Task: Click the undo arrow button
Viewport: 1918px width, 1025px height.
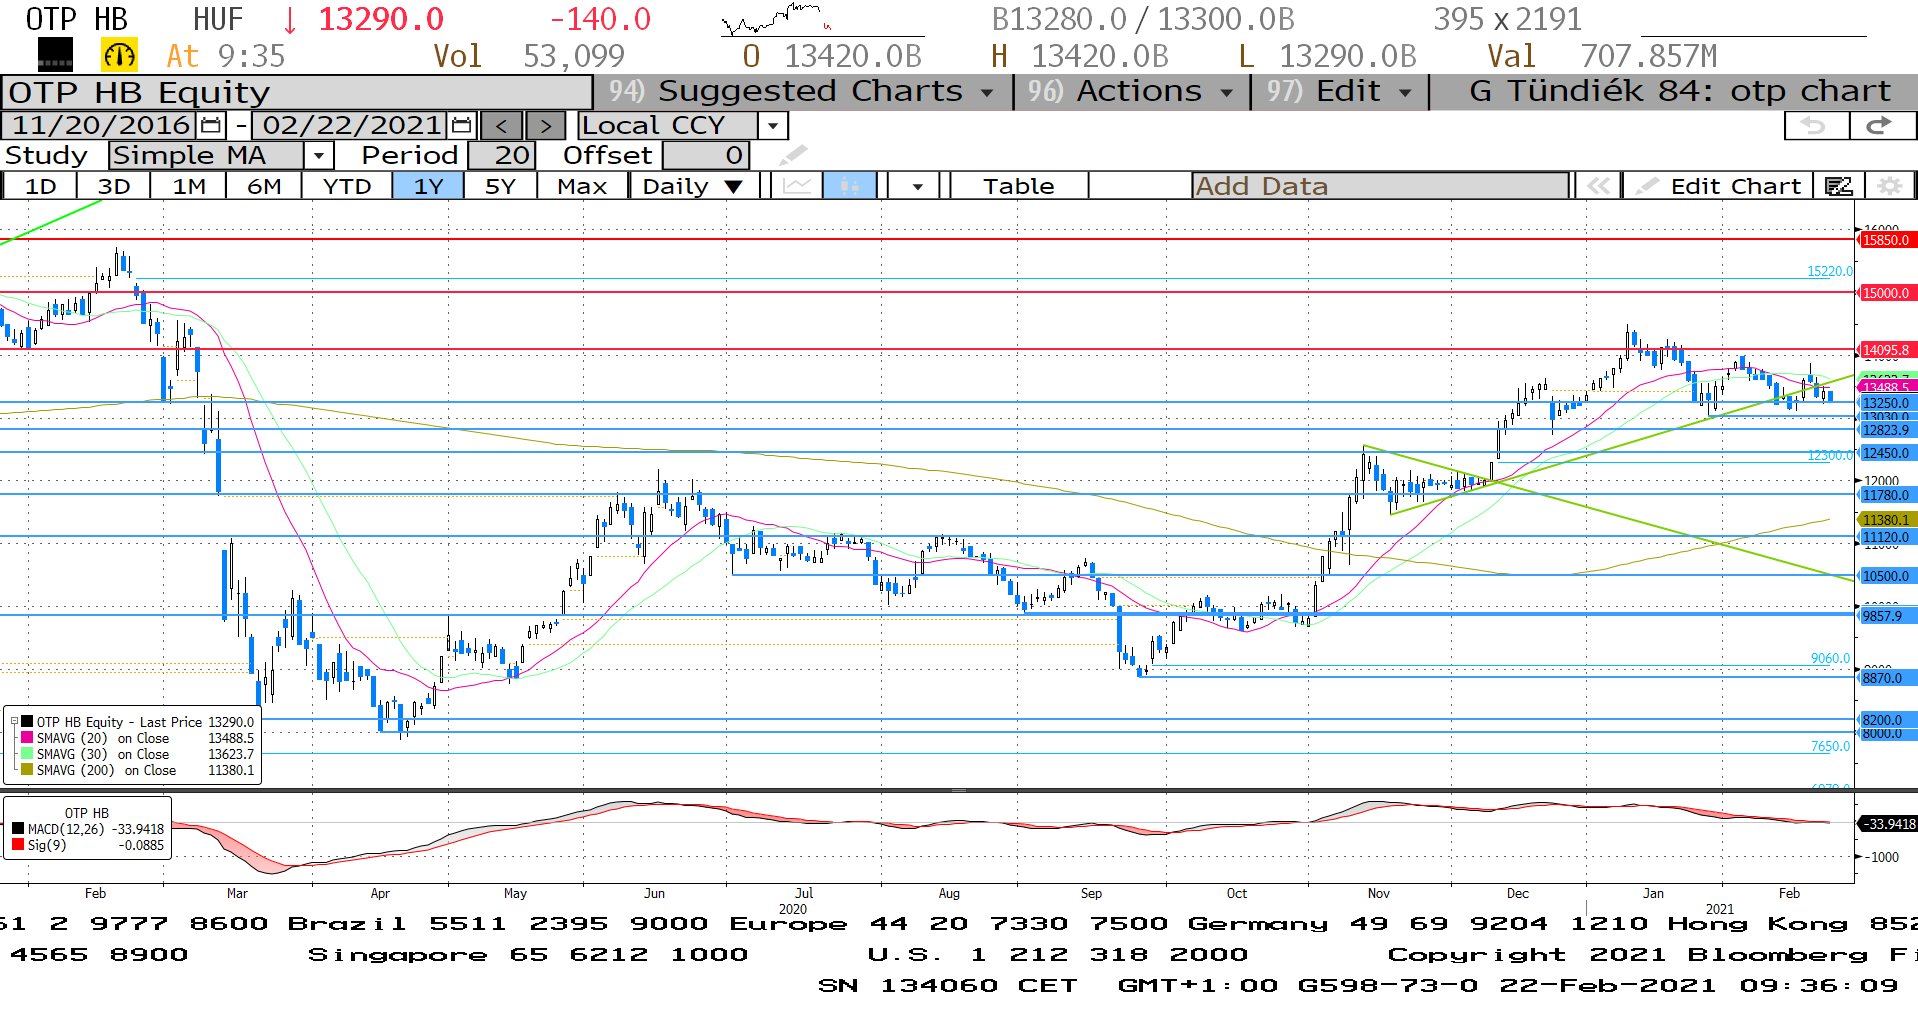Action: click(1816, 126)
